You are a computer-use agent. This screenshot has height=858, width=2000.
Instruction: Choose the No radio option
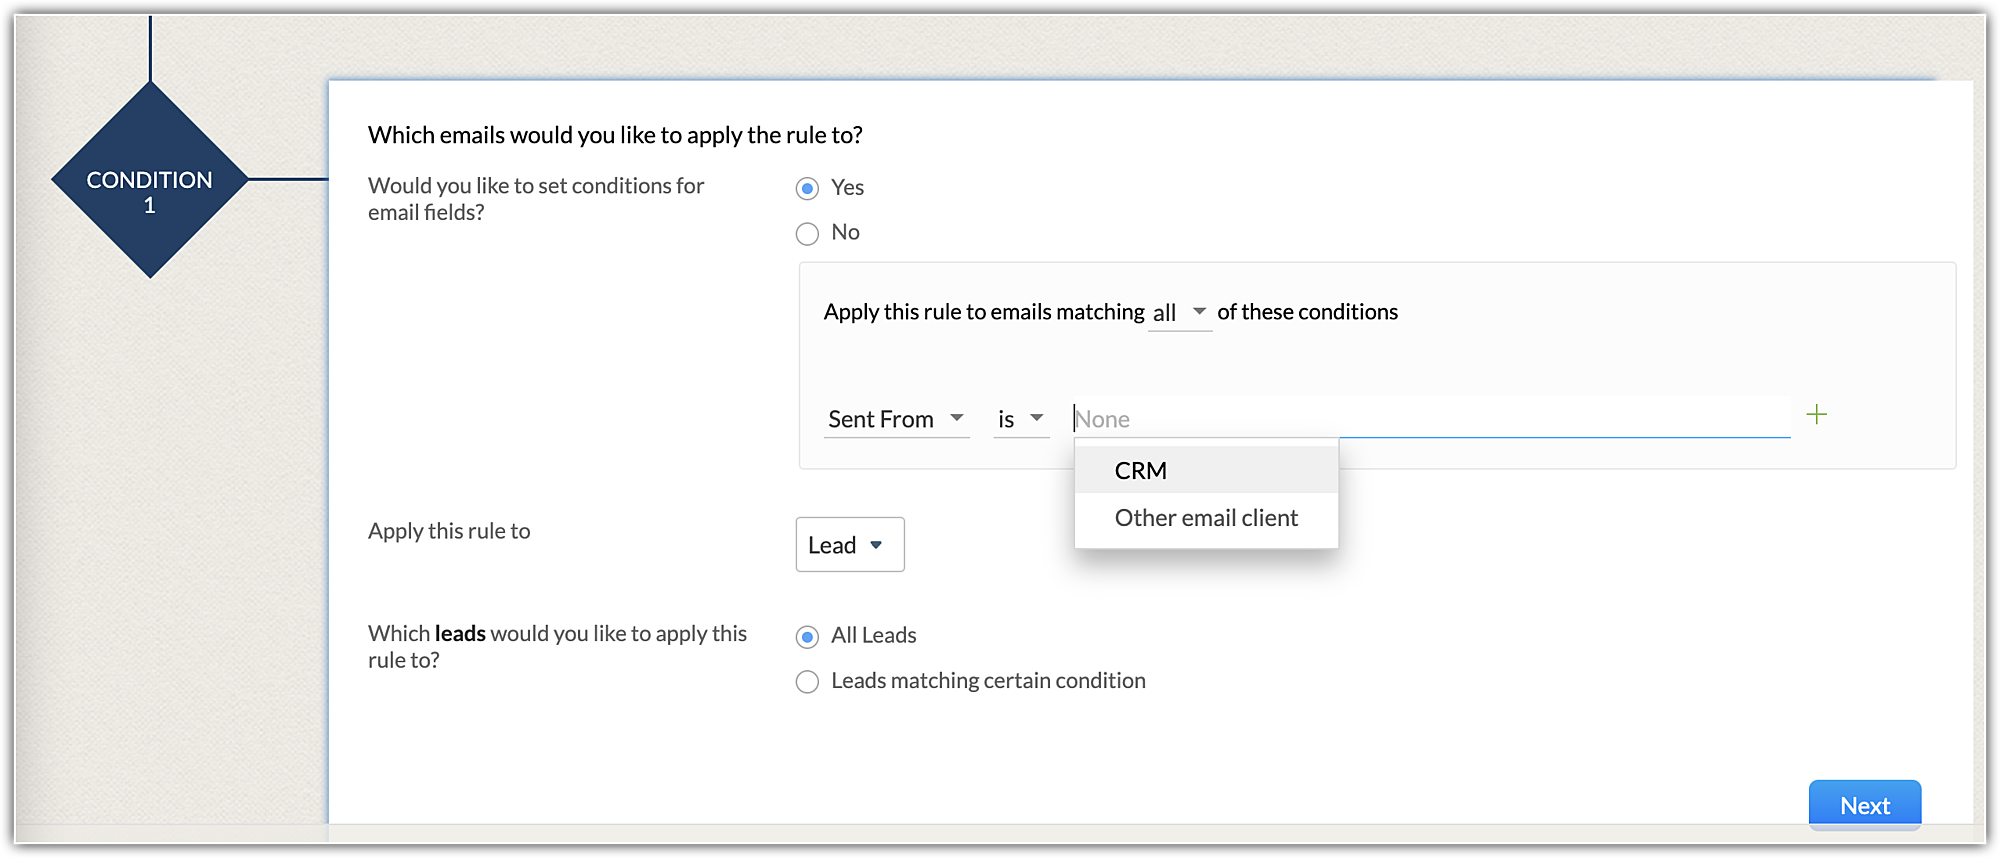[807, 234]
